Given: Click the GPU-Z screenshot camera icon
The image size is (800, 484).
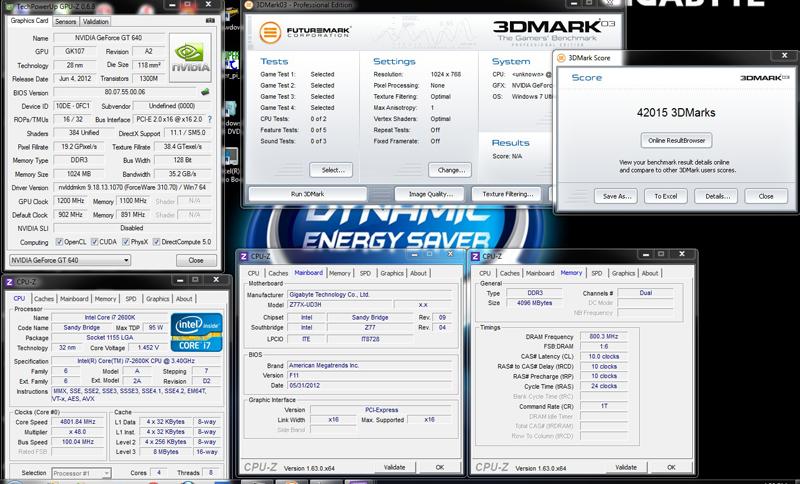Looking at the screenshot, I should pyautogui.click(x=210, y=21).
